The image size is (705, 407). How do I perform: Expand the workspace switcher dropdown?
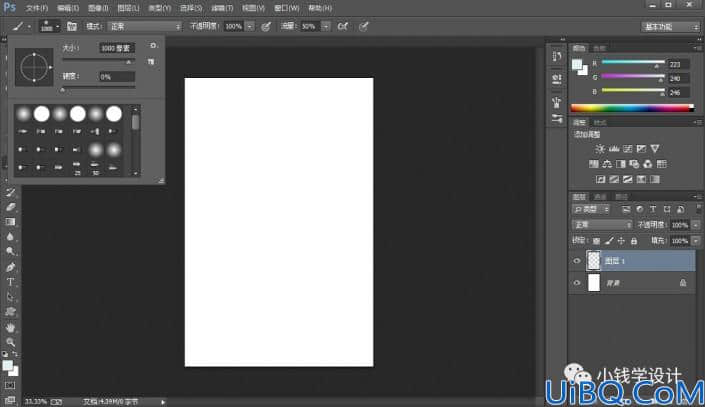(x=670, y=27)
